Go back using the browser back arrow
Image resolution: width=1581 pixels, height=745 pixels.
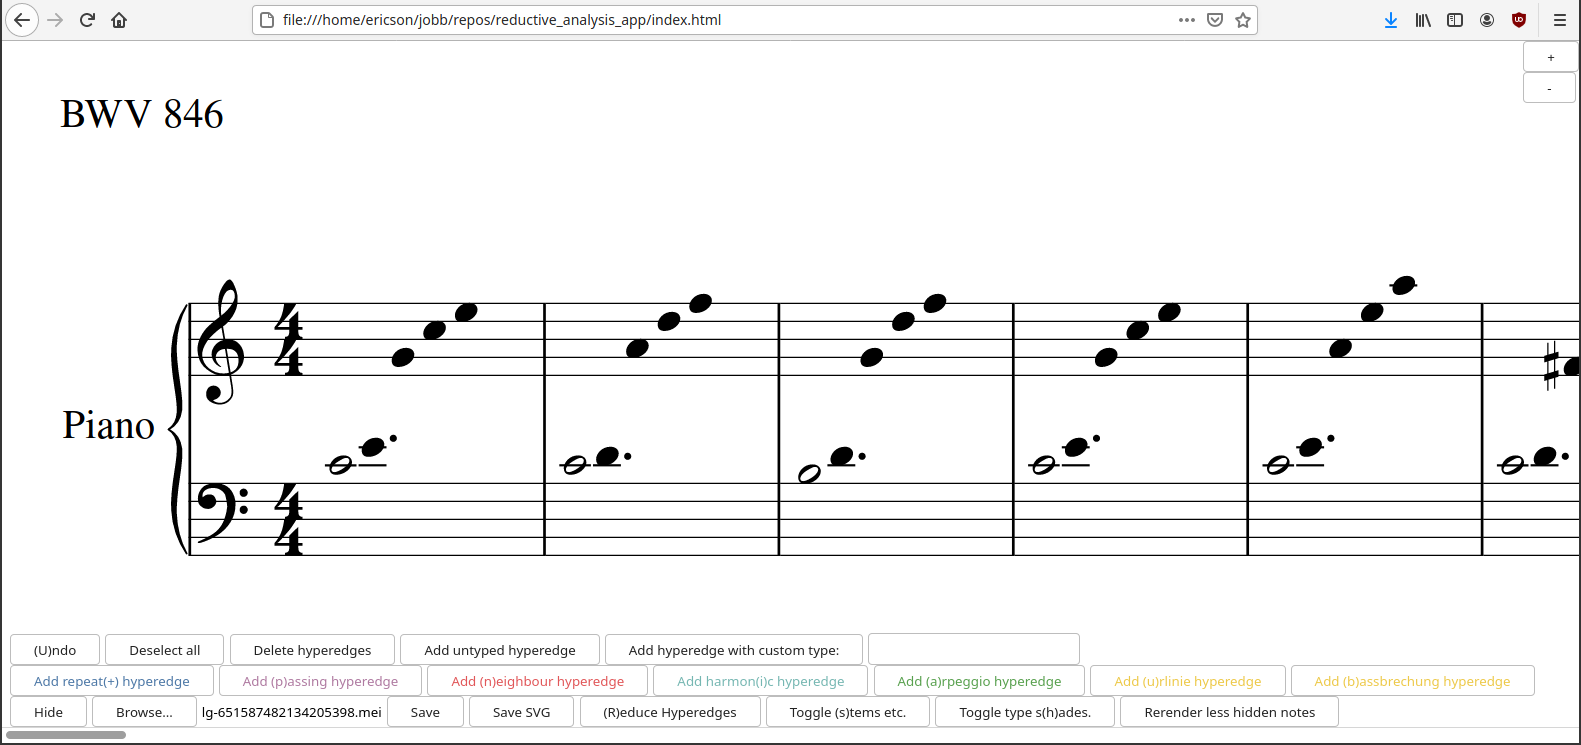click(x=22, y=20)
